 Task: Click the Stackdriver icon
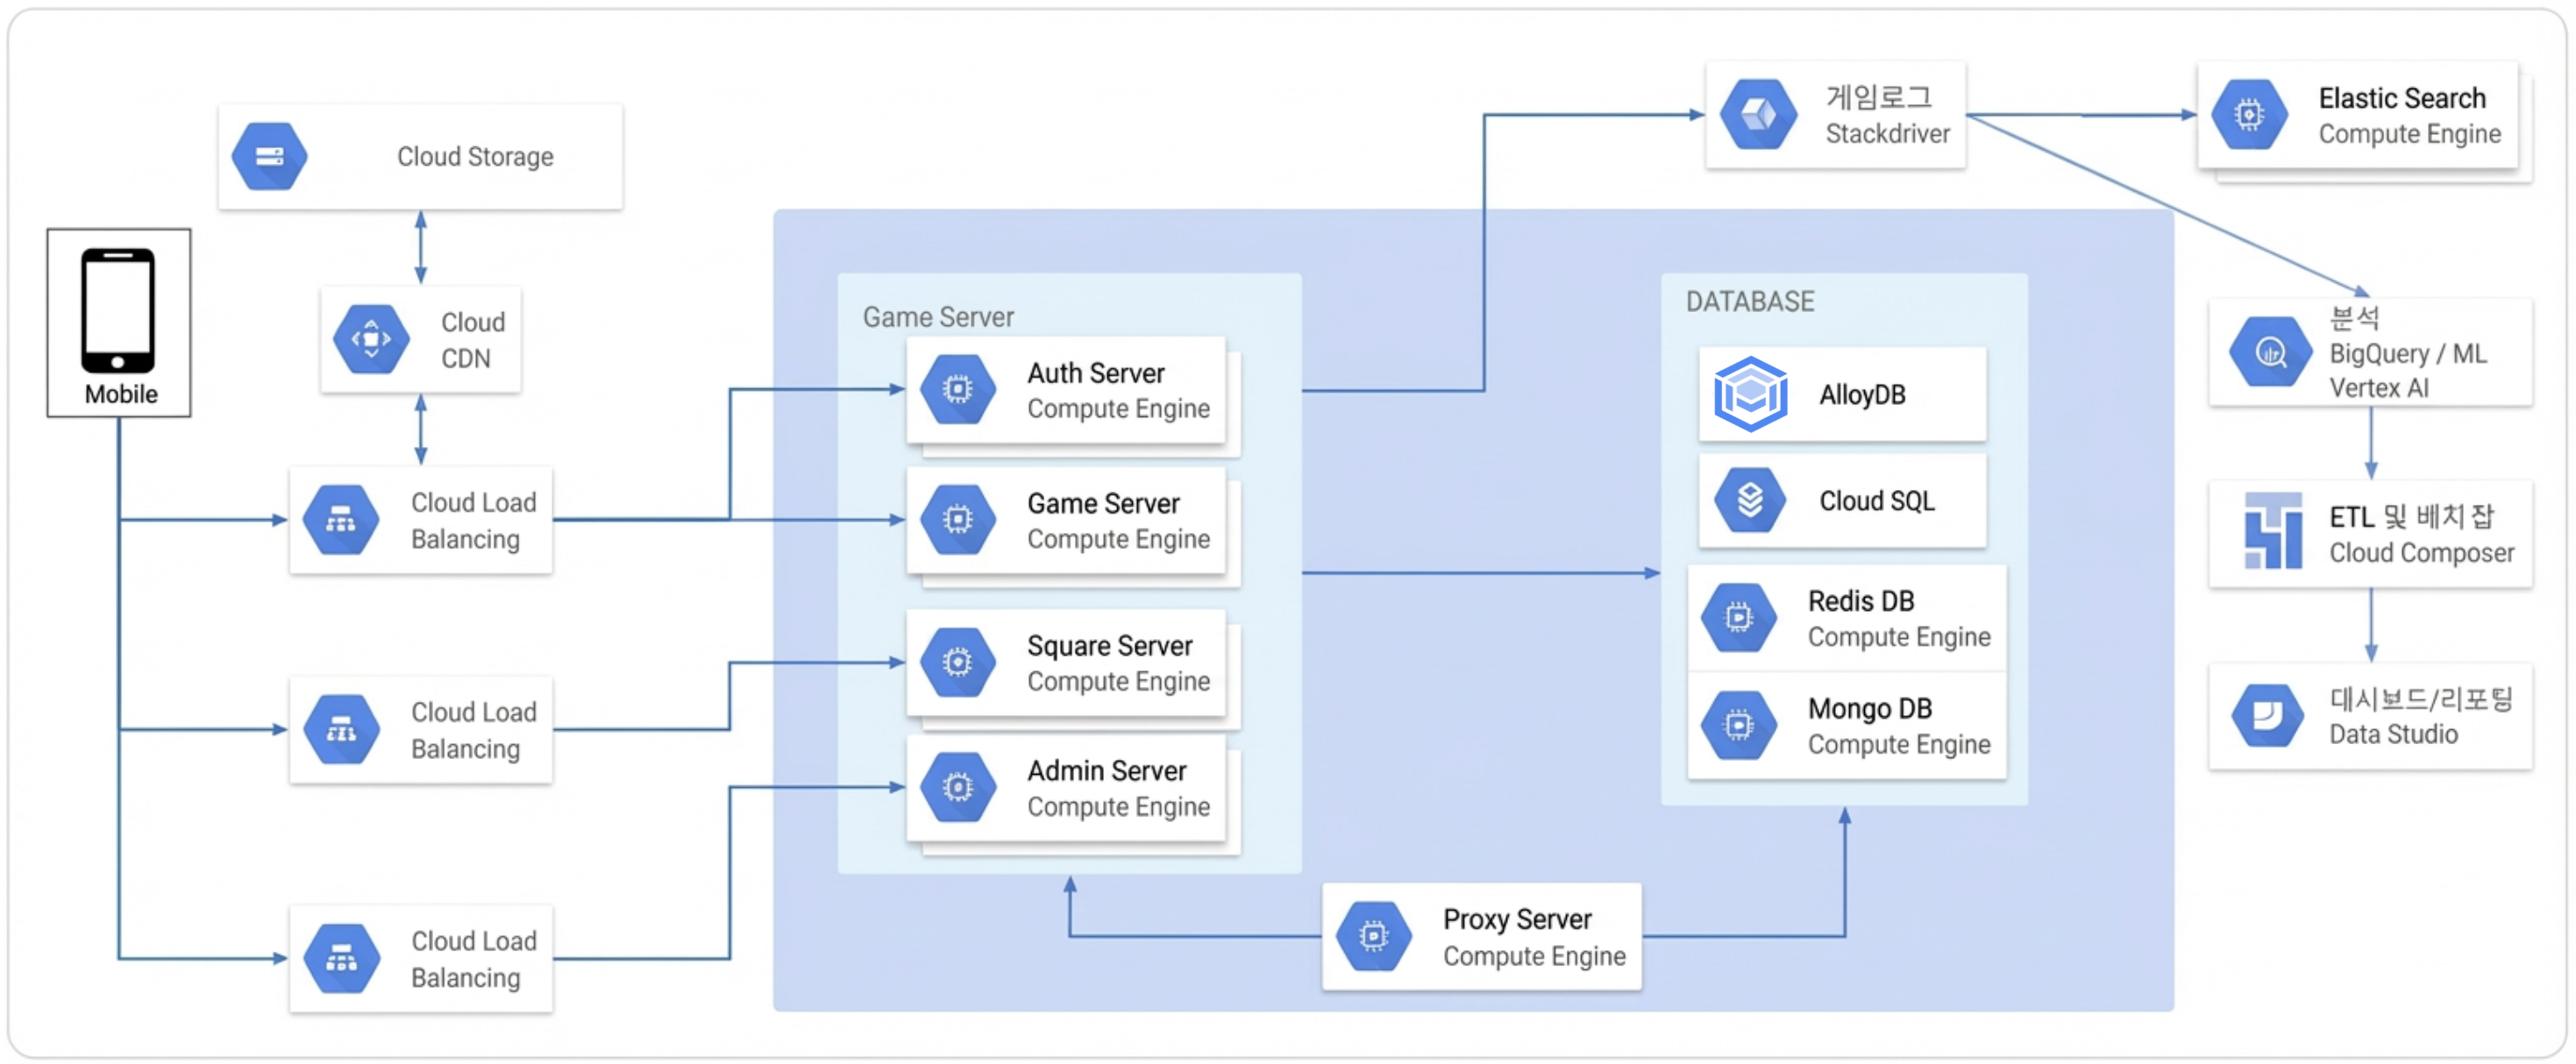[1758, 115]
